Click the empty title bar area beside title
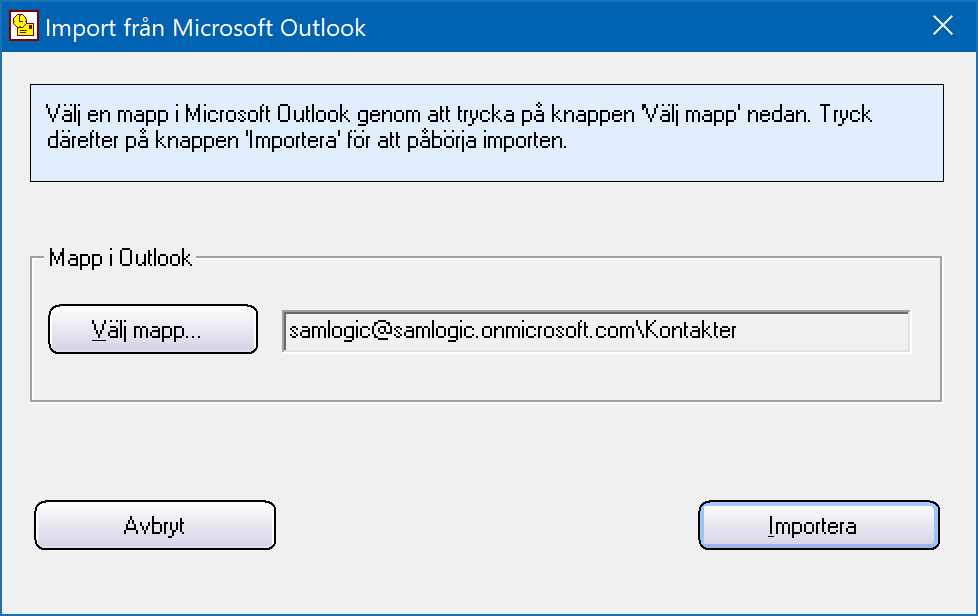The width and height of the screenshot is (978, 616). [x=642, y=26]
